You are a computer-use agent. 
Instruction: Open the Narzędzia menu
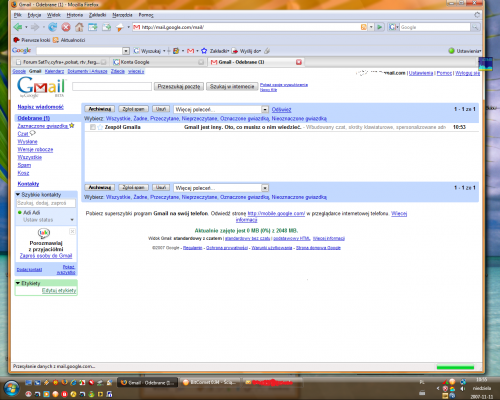122,15
